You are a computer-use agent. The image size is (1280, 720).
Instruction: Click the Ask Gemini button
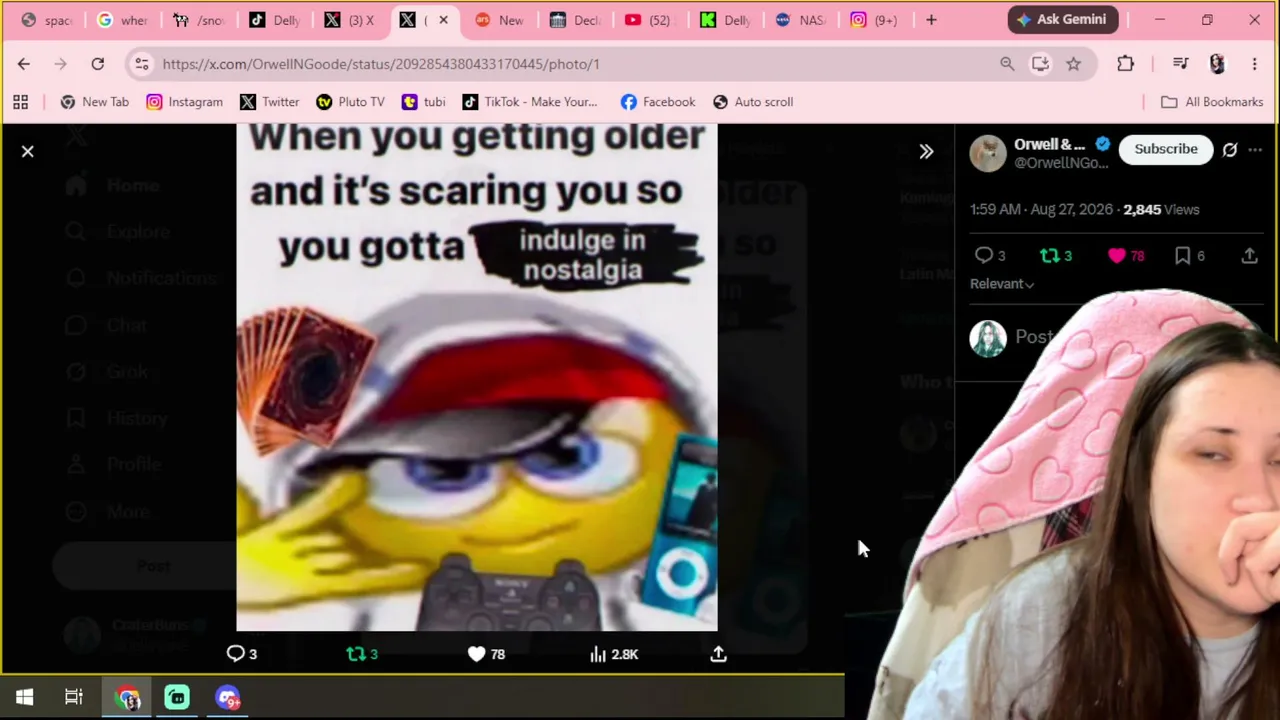[x=1061, y=19]
